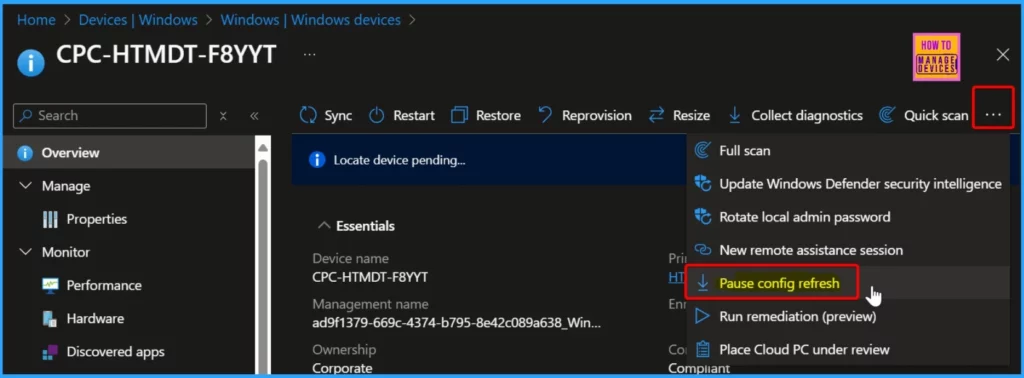Click the remote assistance link icon
Image resolution: width=1024 pixels, height=378 pixels.
(703, 250)
